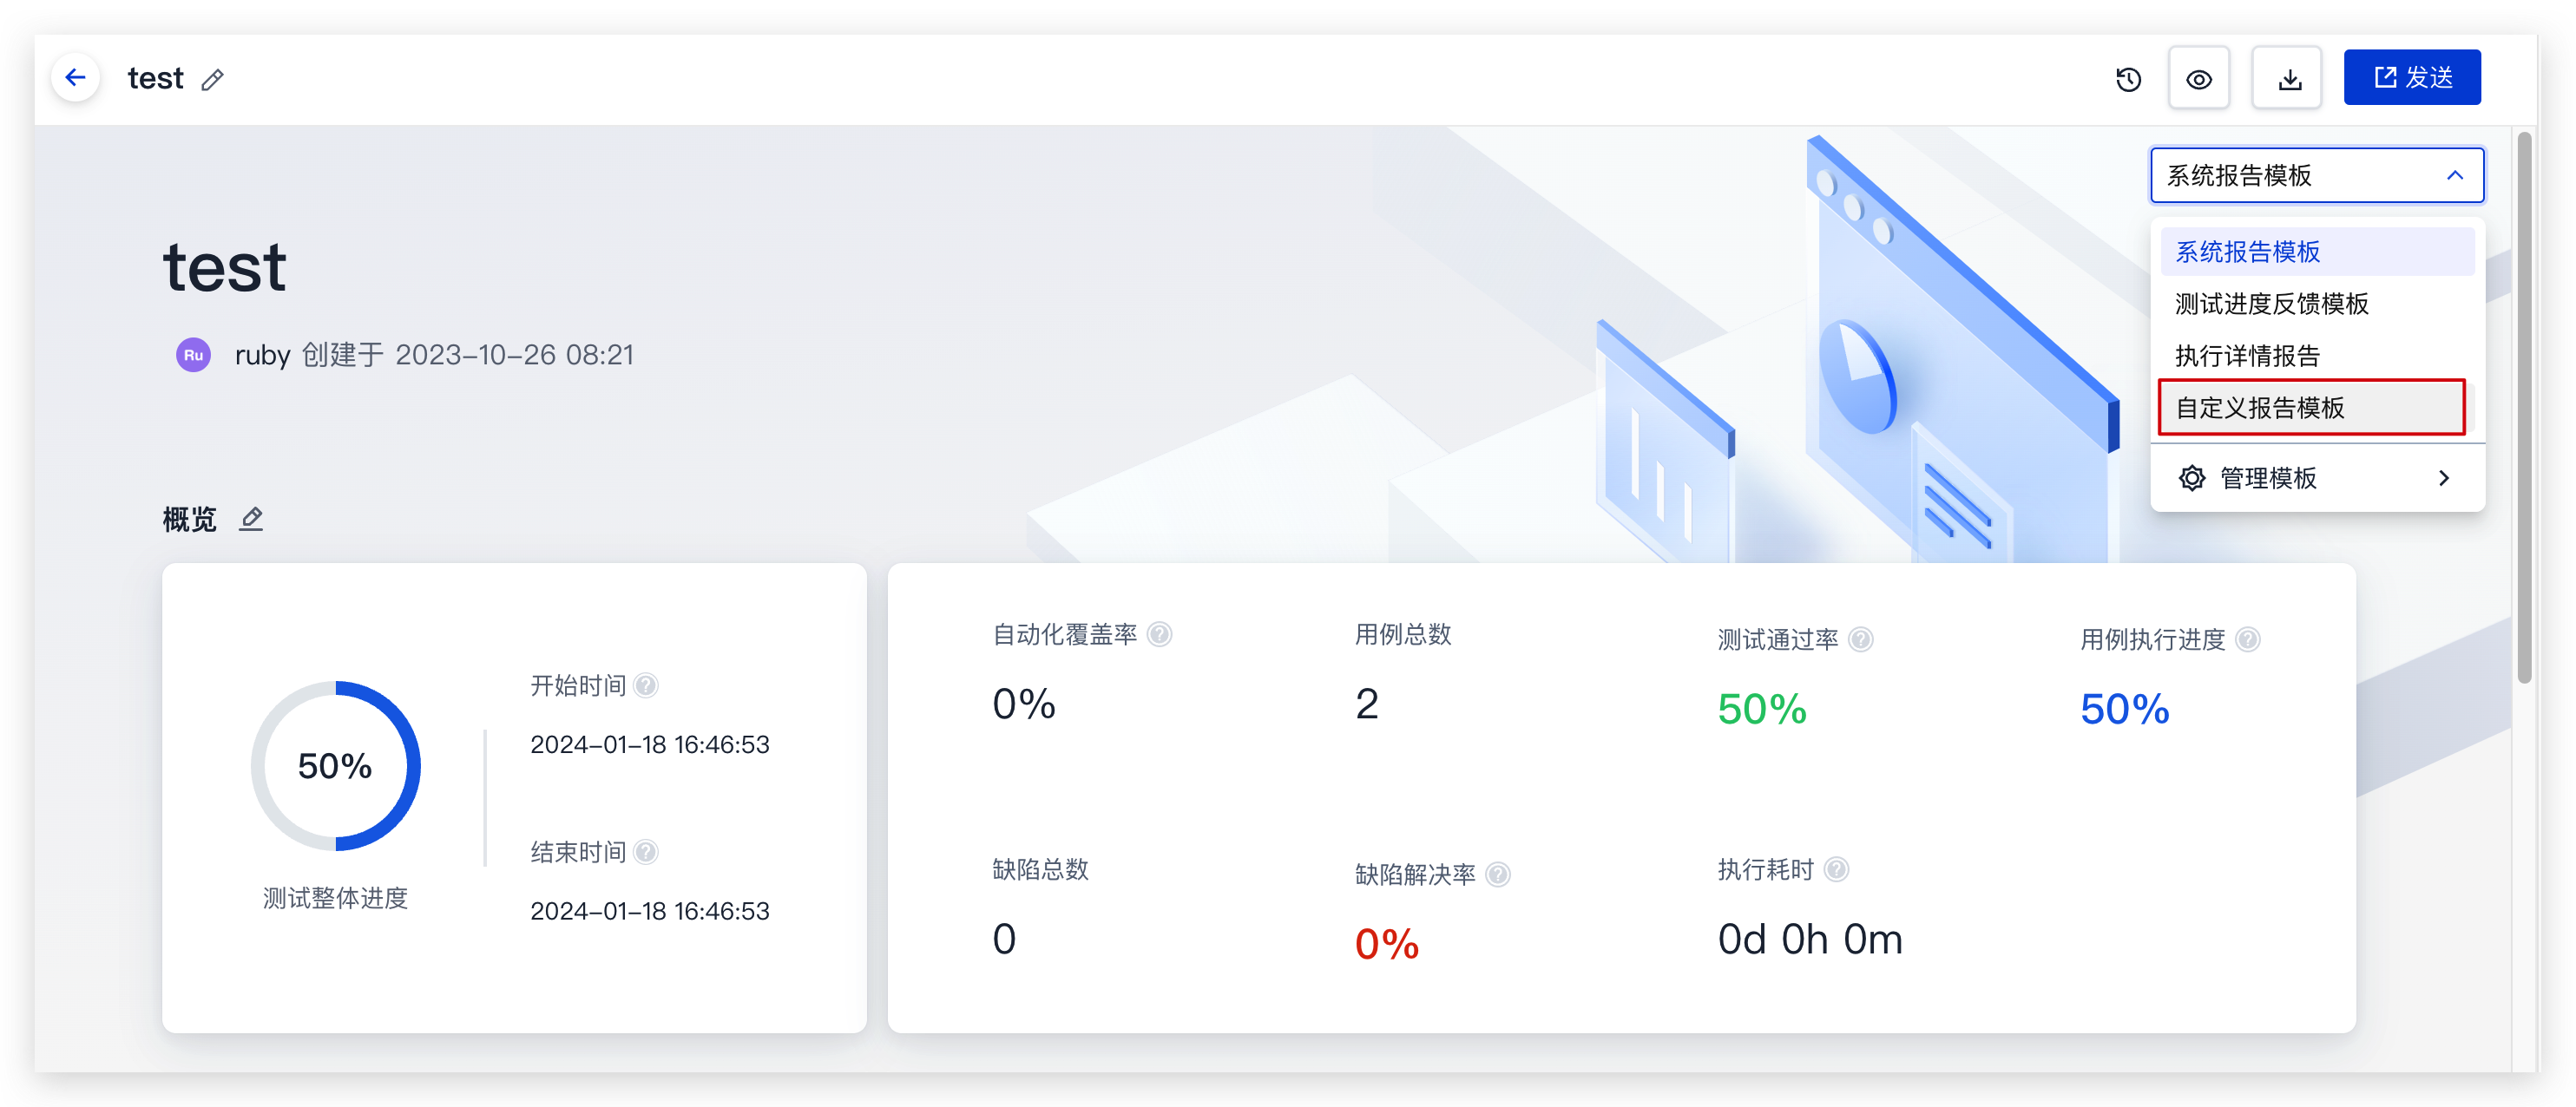Open help icon next to 缺陷解决率
Viewport: 2576px width, 1107px height.
[1497, 874]
